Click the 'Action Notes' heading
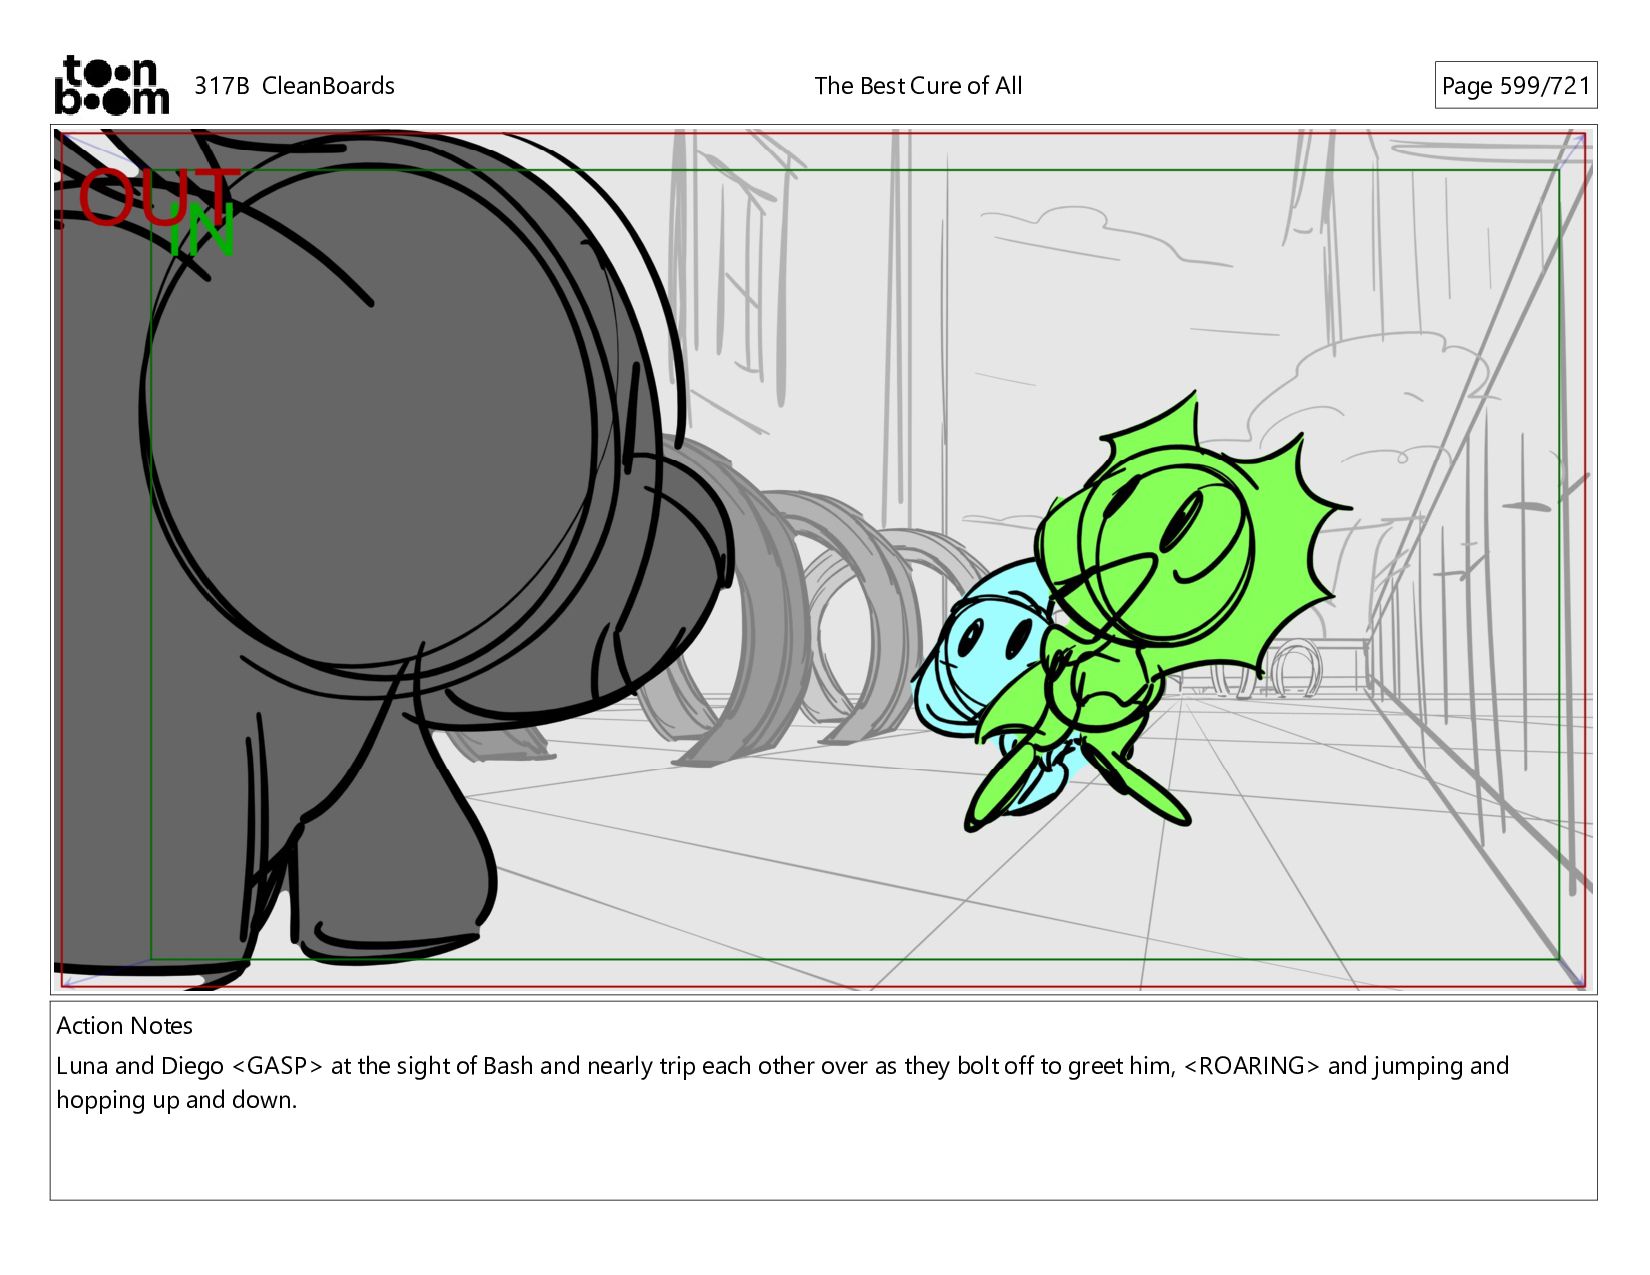 (x=124, y=1025)
